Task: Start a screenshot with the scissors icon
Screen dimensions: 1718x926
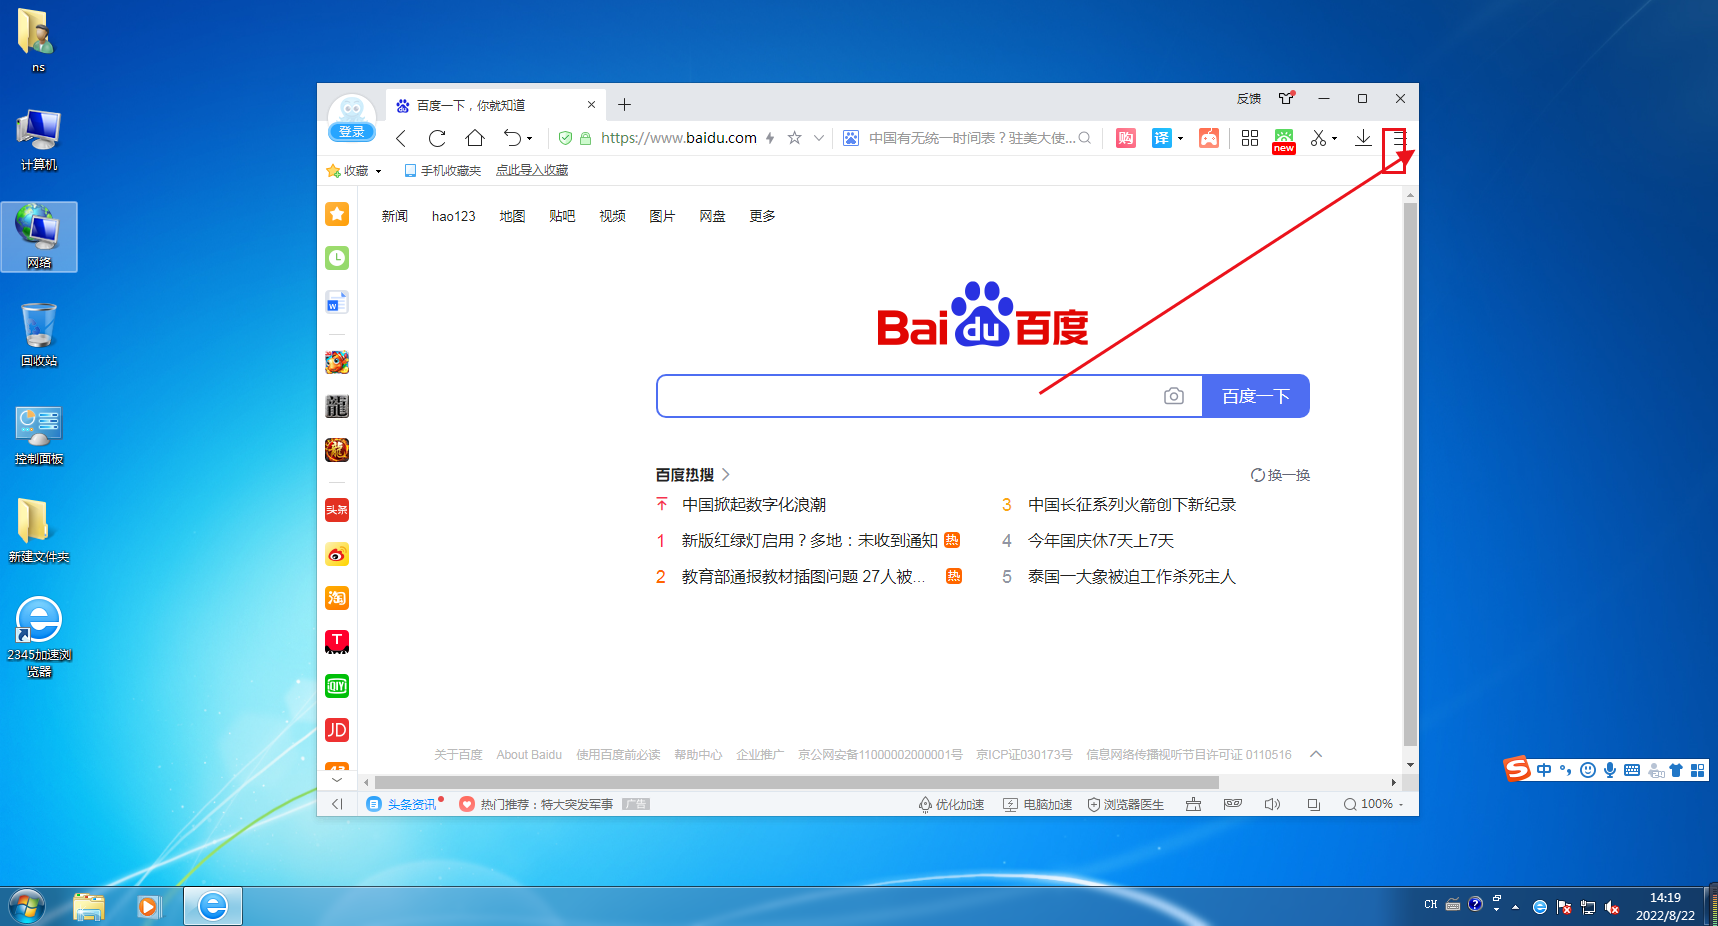Action: pos(1318,138)
